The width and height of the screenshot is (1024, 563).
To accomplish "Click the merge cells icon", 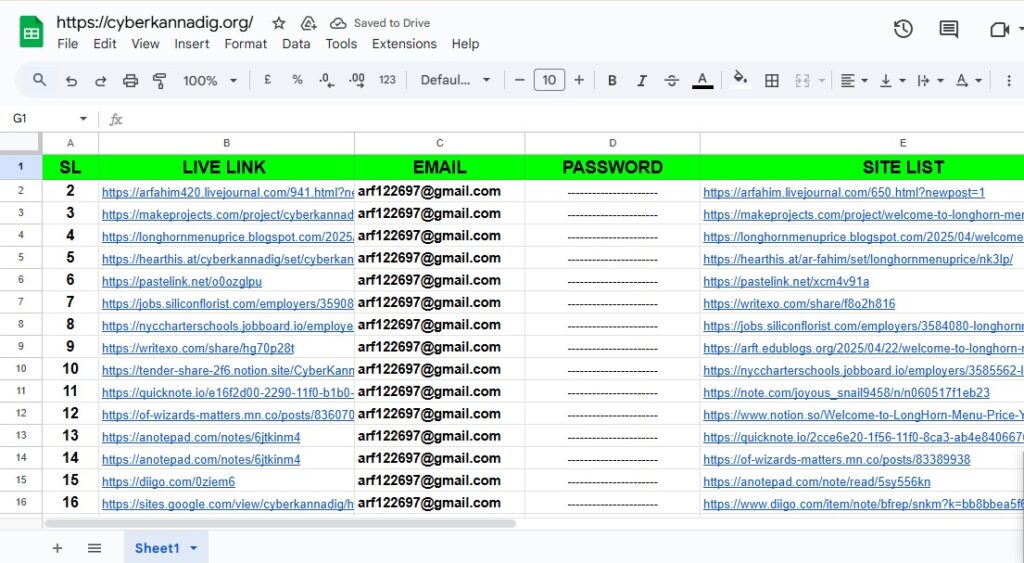I will click(802, 80).
